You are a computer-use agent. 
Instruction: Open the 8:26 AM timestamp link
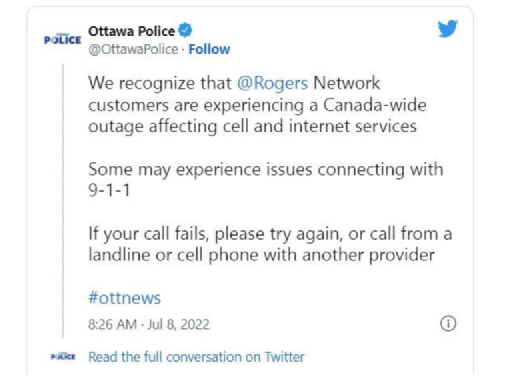112,324
